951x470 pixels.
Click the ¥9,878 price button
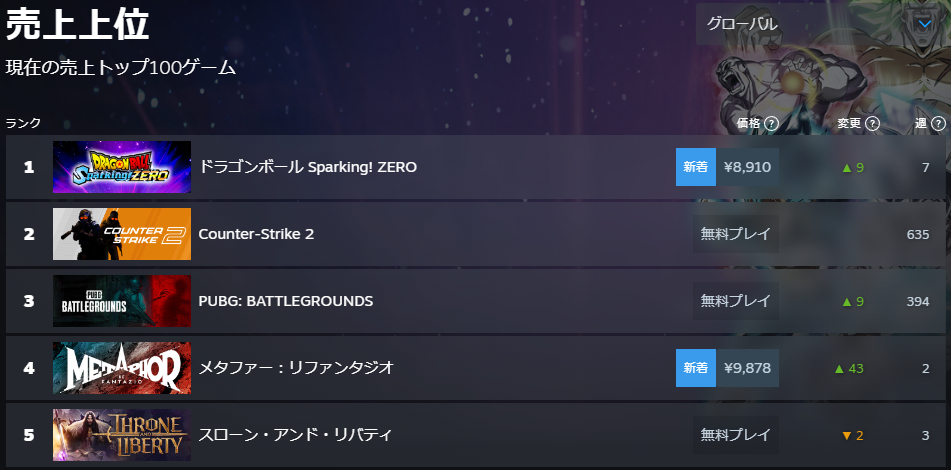click(x=747, y=368)
